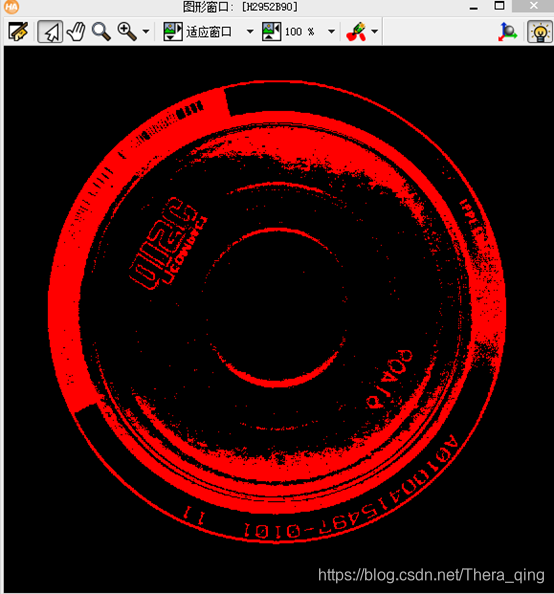
Task: Click the image scale icon beside 100 %
Action: click(x=271, y=31)
